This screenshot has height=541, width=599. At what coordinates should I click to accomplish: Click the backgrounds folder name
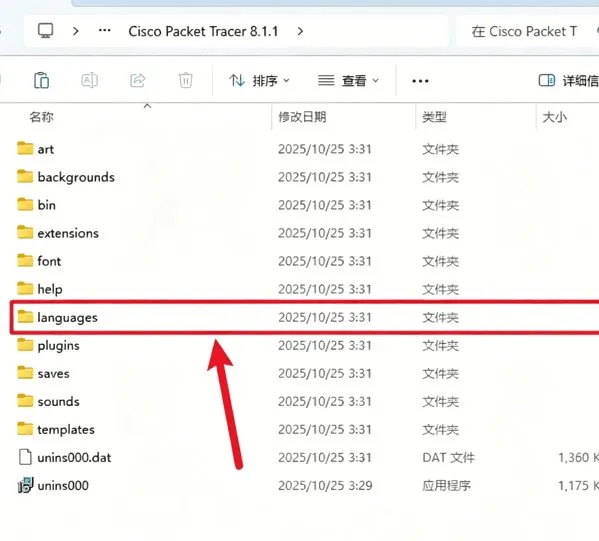pos(76,177)
